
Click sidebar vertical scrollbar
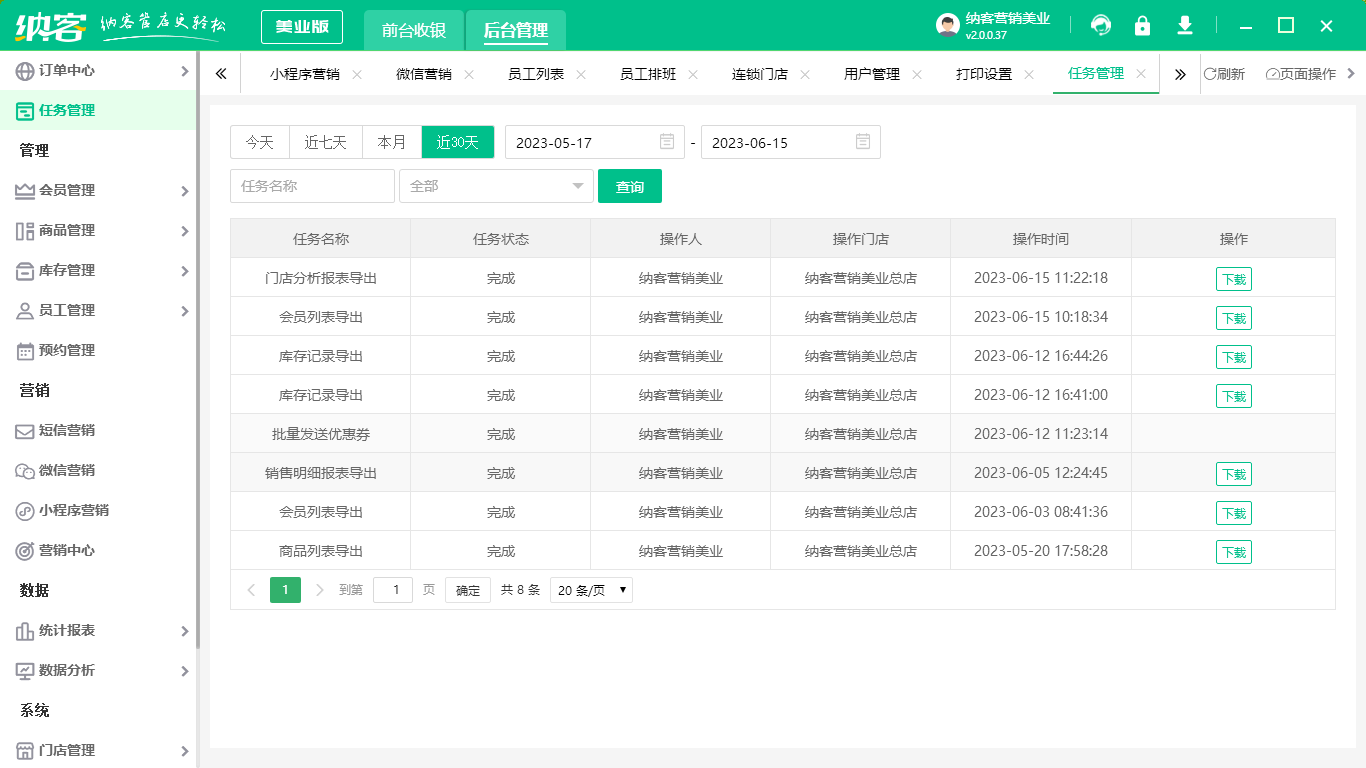198,350
